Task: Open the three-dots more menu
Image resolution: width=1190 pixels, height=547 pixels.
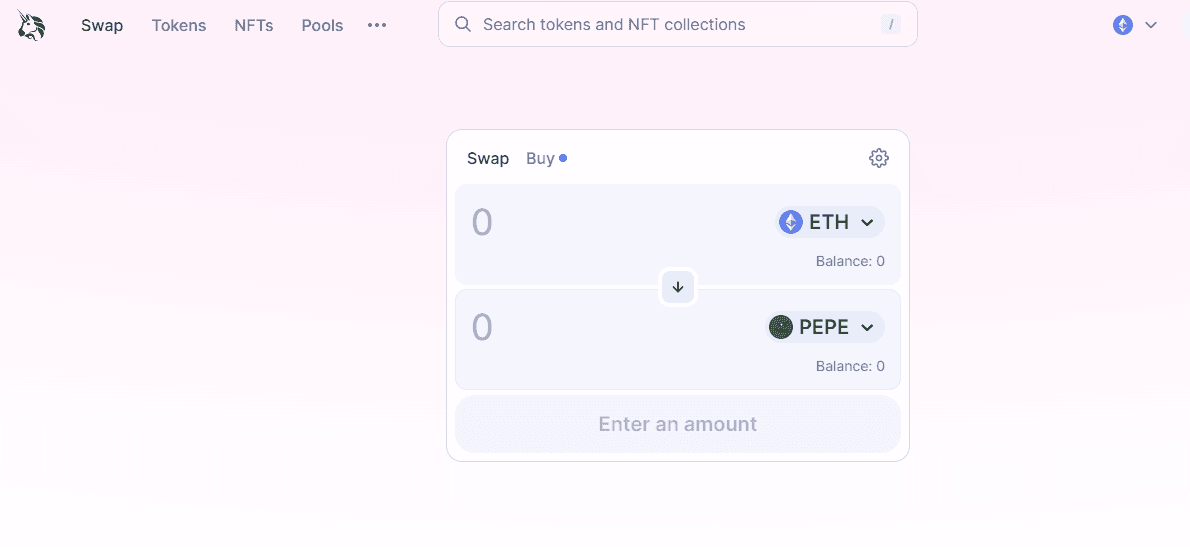Action: pyautogui.click(x=377, y=25)
